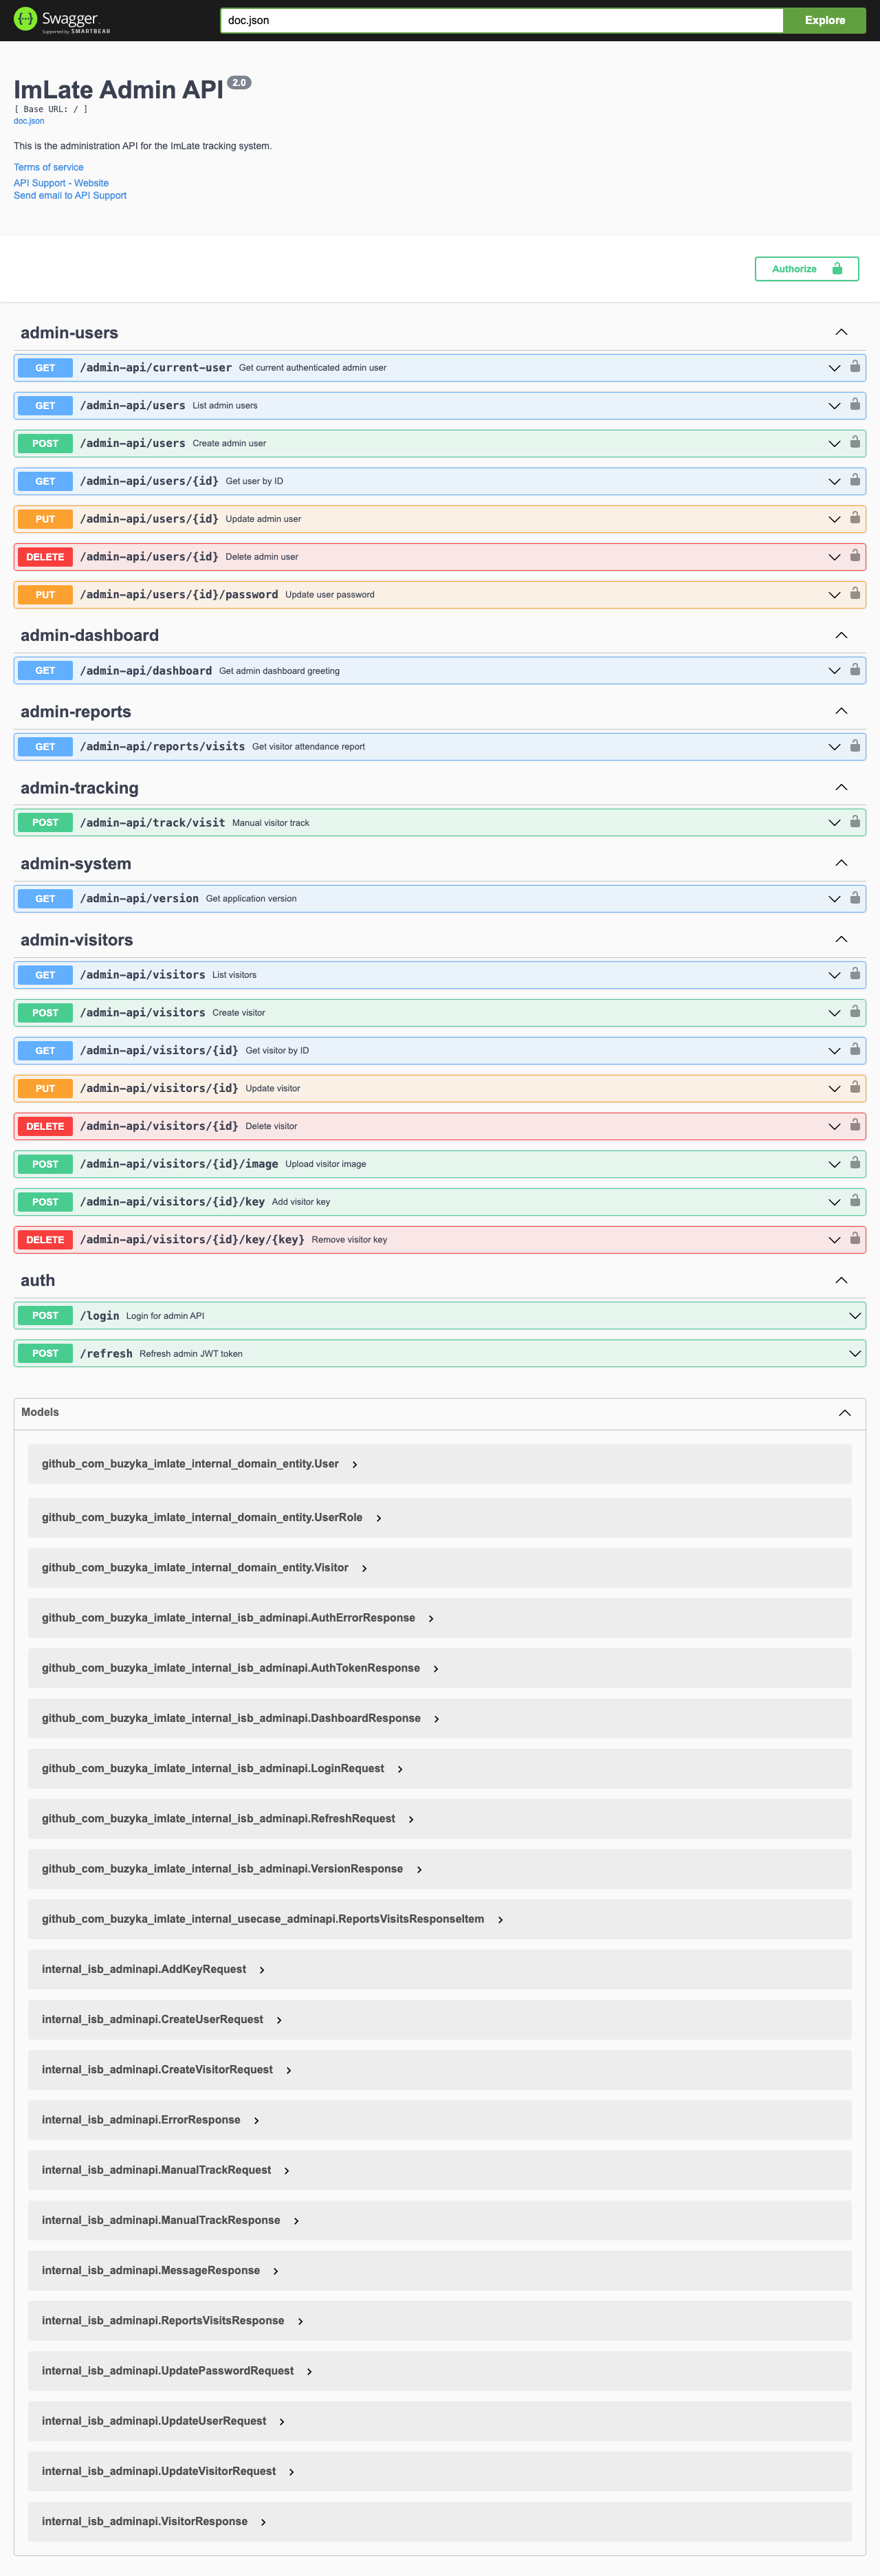The image size is (880, 2576).
Task: Click path /admin-api/visitors/{id}/key/{key}
Action: point(192,1240)
